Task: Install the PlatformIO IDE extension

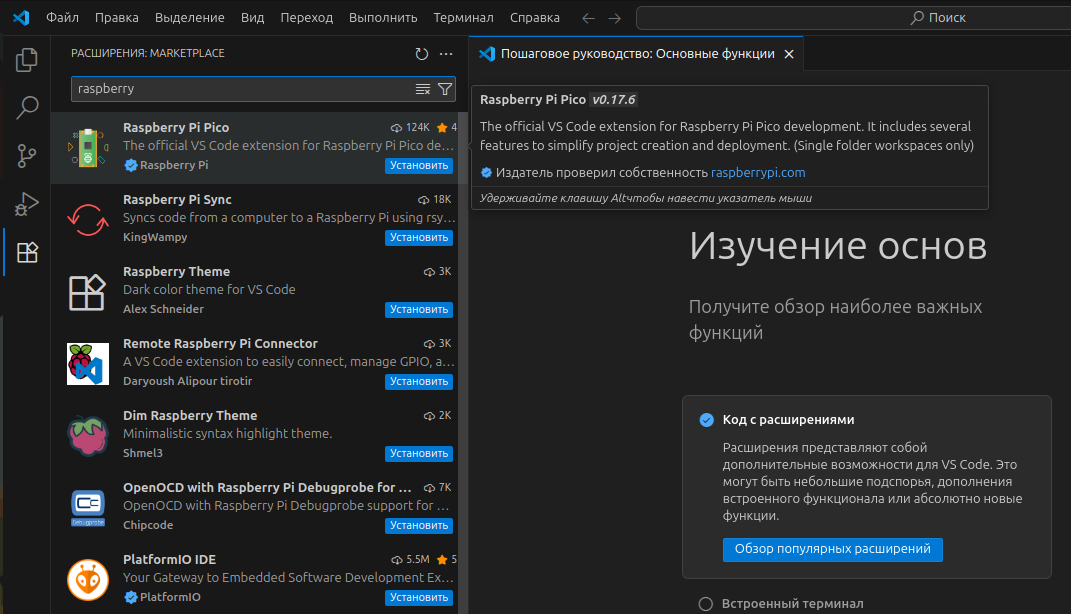Action: 419,598
